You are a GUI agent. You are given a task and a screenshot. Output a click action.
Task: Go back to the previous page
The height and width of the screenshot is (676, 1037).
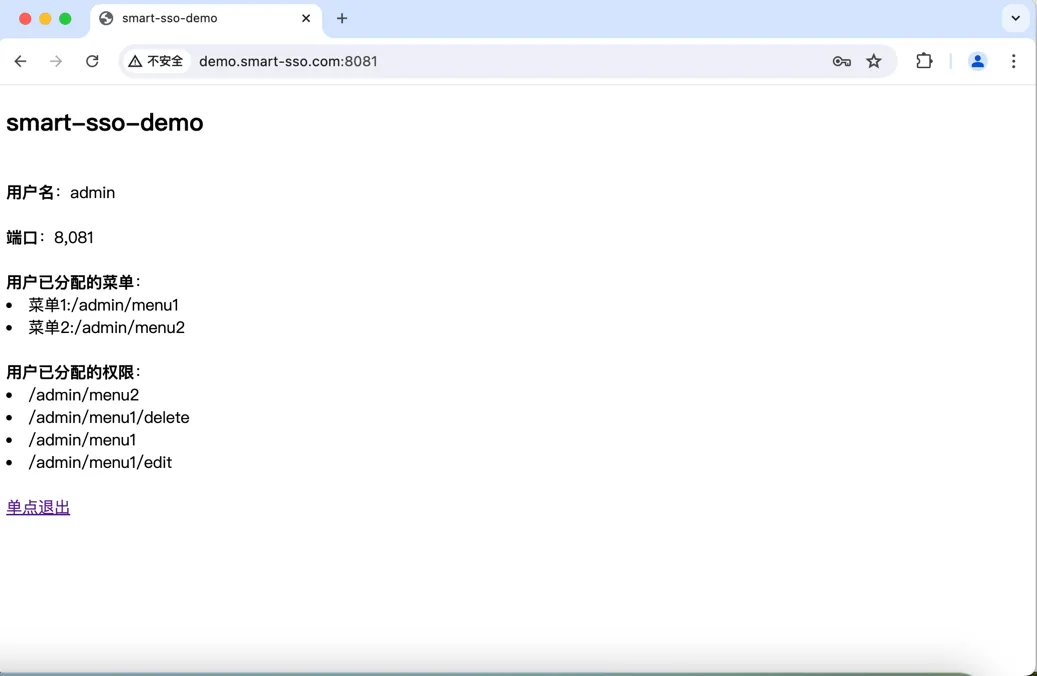21,62
